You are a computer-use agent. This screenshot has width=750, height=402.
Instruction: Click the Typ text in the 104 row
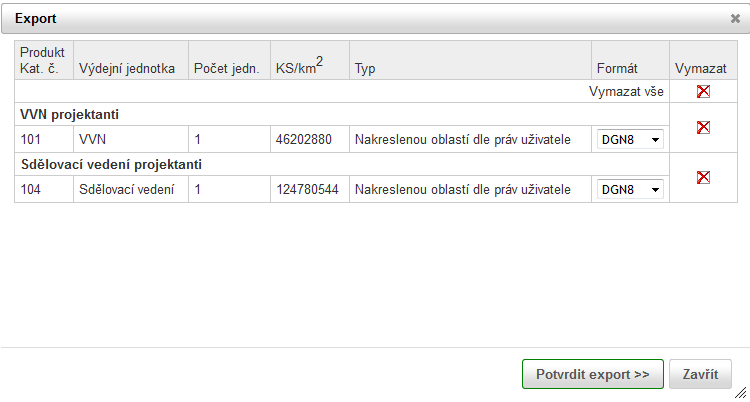(x=463, y=190)
